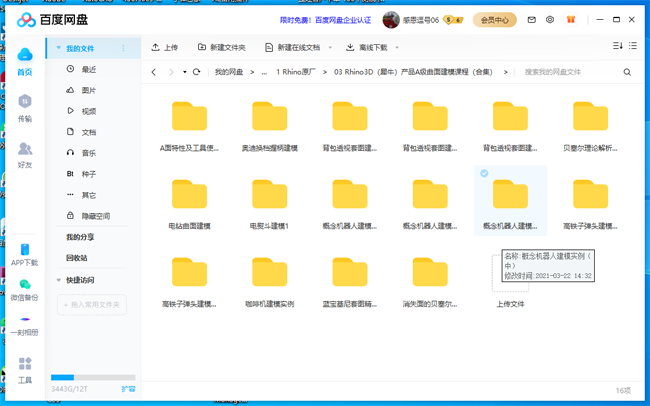Go back with the left arrow
Viewport: 650px width, 406px height.
tap(154, 72)
